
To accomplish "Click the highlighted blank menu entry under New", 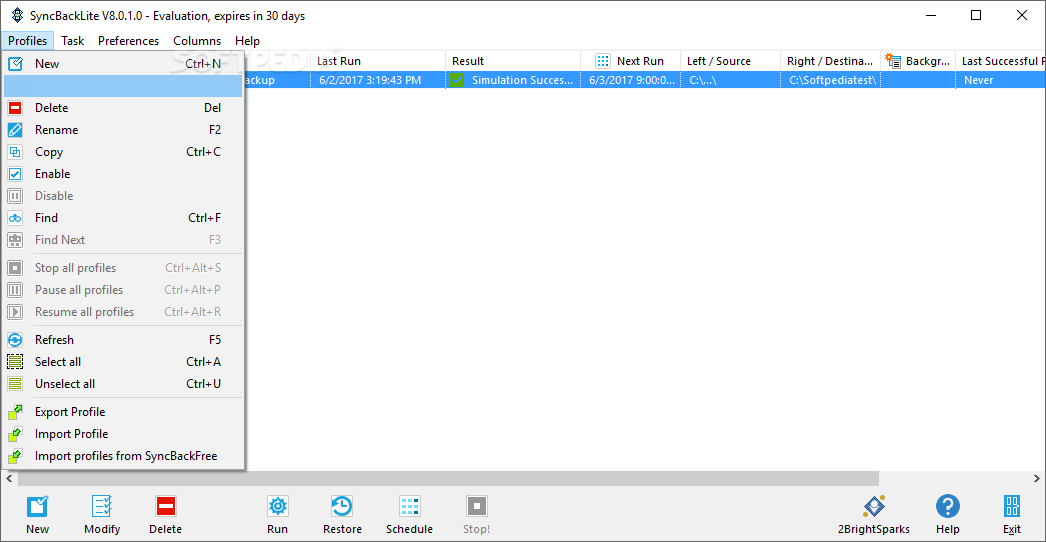I will tap(123, 86).
